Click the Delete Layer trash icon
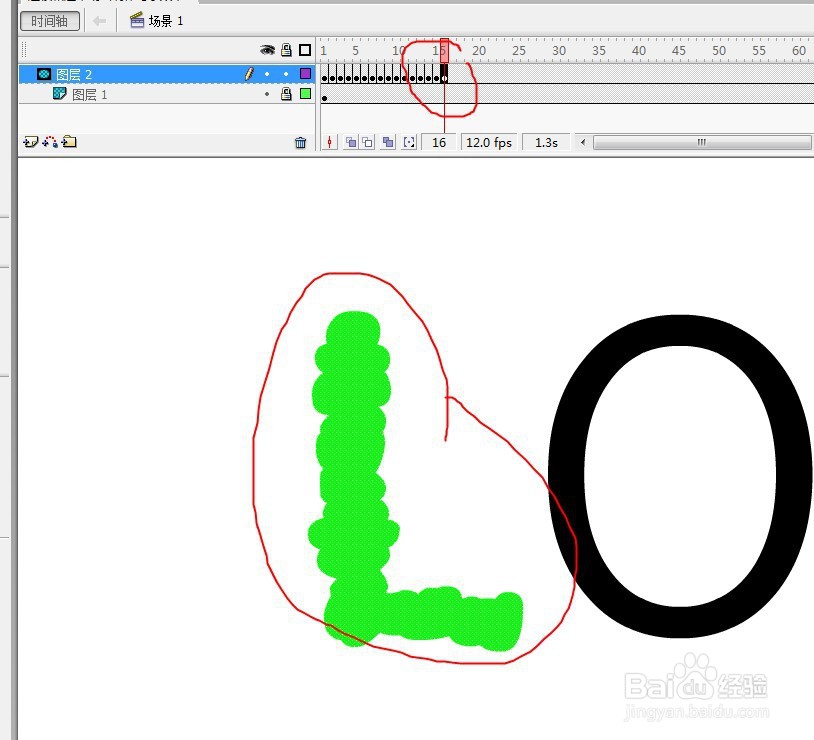814x740 pixels. pos(301,142)
